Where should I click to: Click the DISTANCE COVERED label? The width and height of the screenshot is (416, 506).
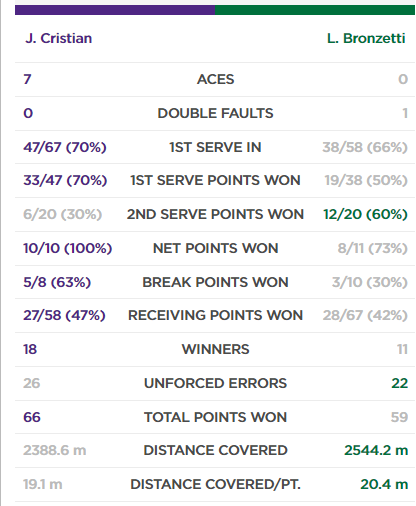pos(215,450)
